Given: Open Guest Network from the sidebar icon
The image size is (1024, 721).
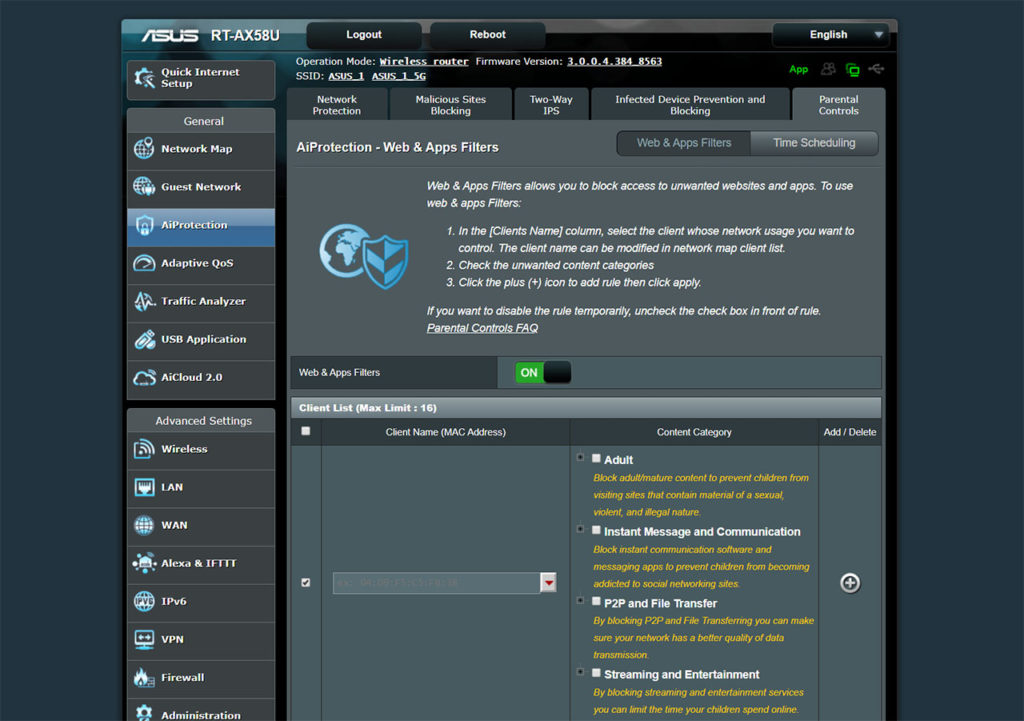Looking at the screenshot, I should point(144,187).
